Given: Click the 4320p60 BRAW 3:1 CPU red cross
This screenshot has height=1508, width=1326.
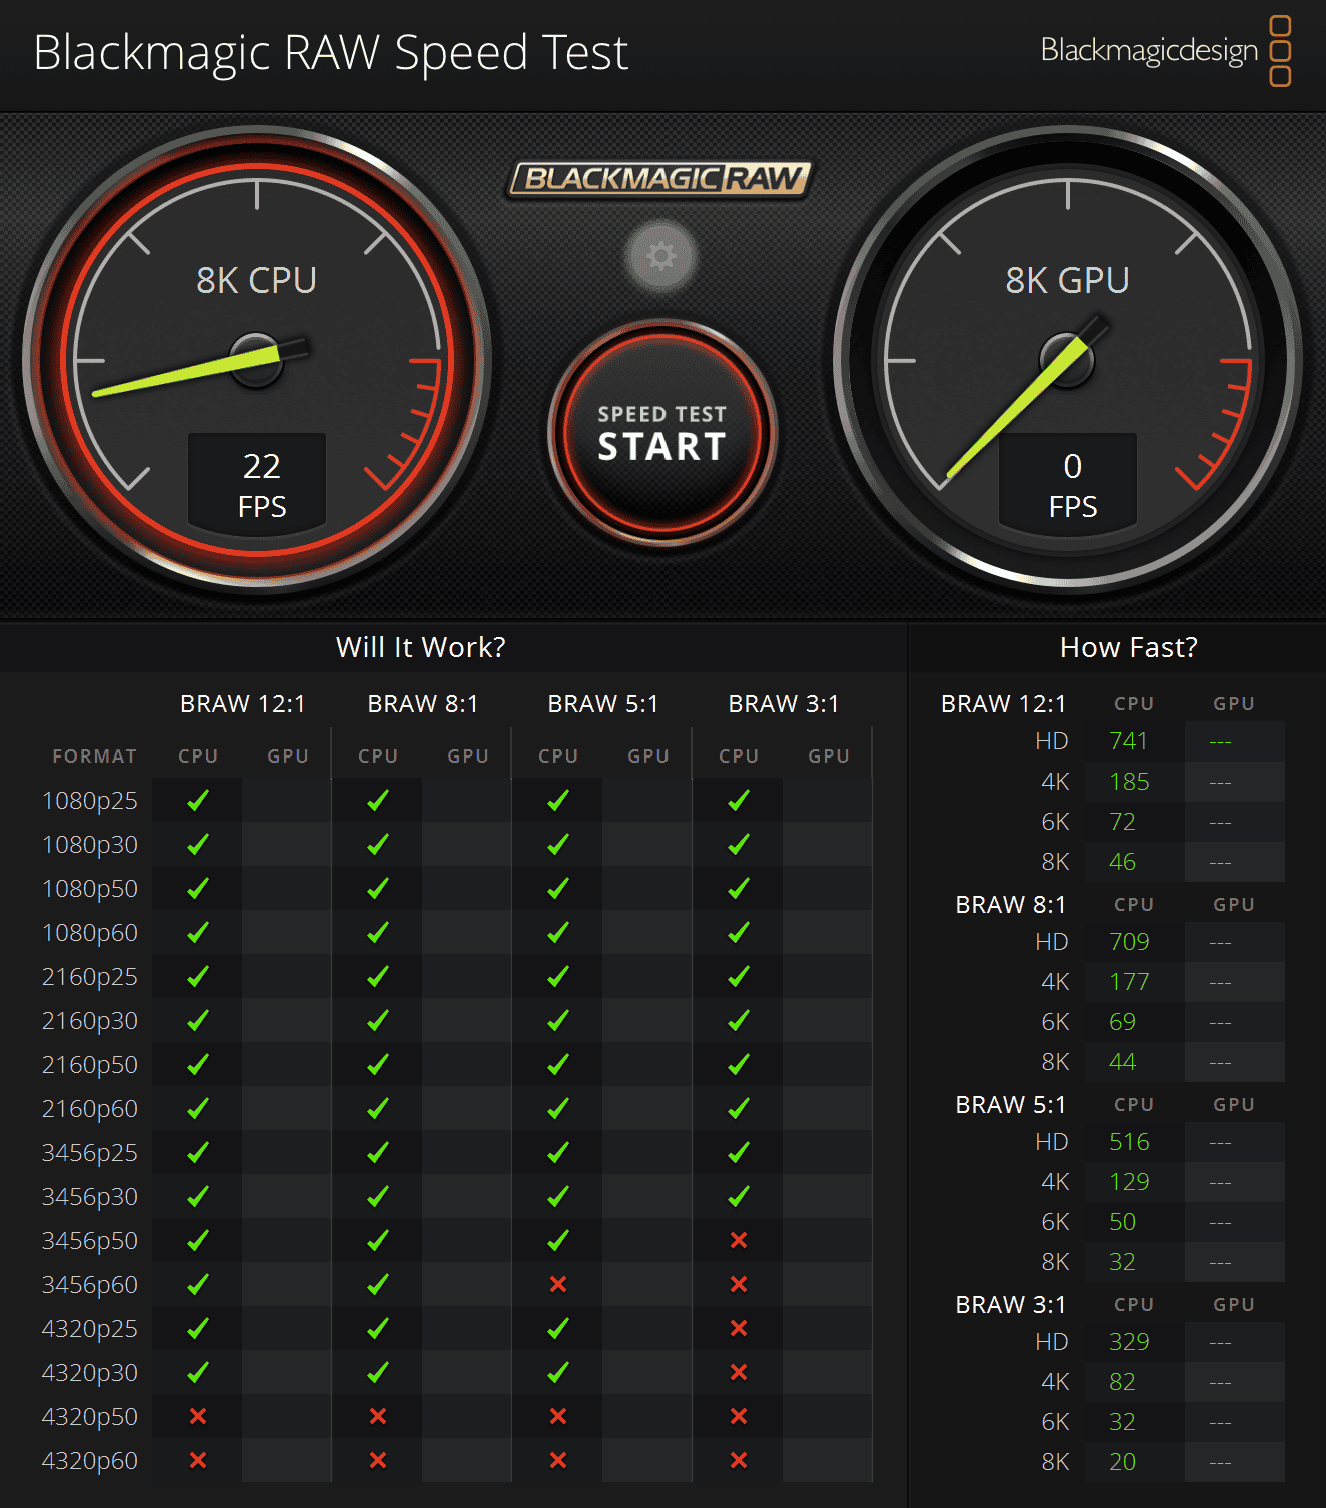Looking at the screenshot, I should 739,1460.
